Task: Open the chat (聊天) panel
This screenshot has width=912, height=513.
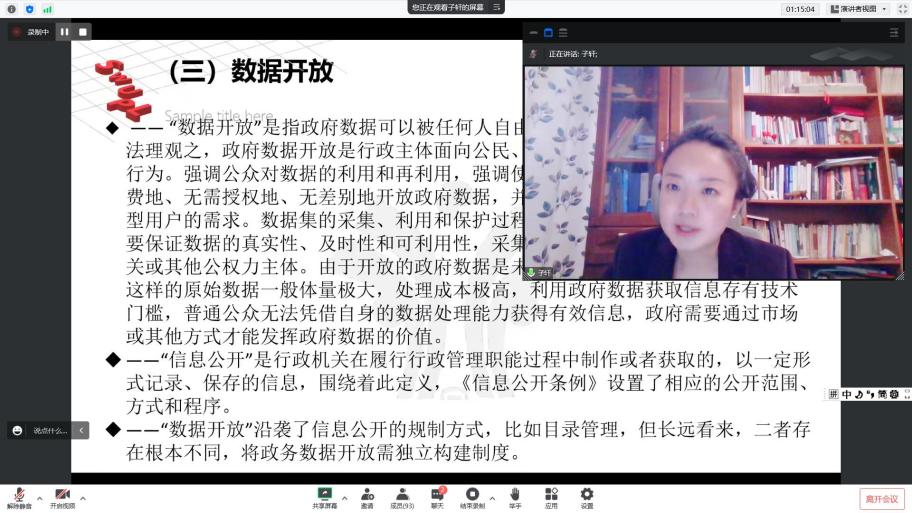Action: 437,496
